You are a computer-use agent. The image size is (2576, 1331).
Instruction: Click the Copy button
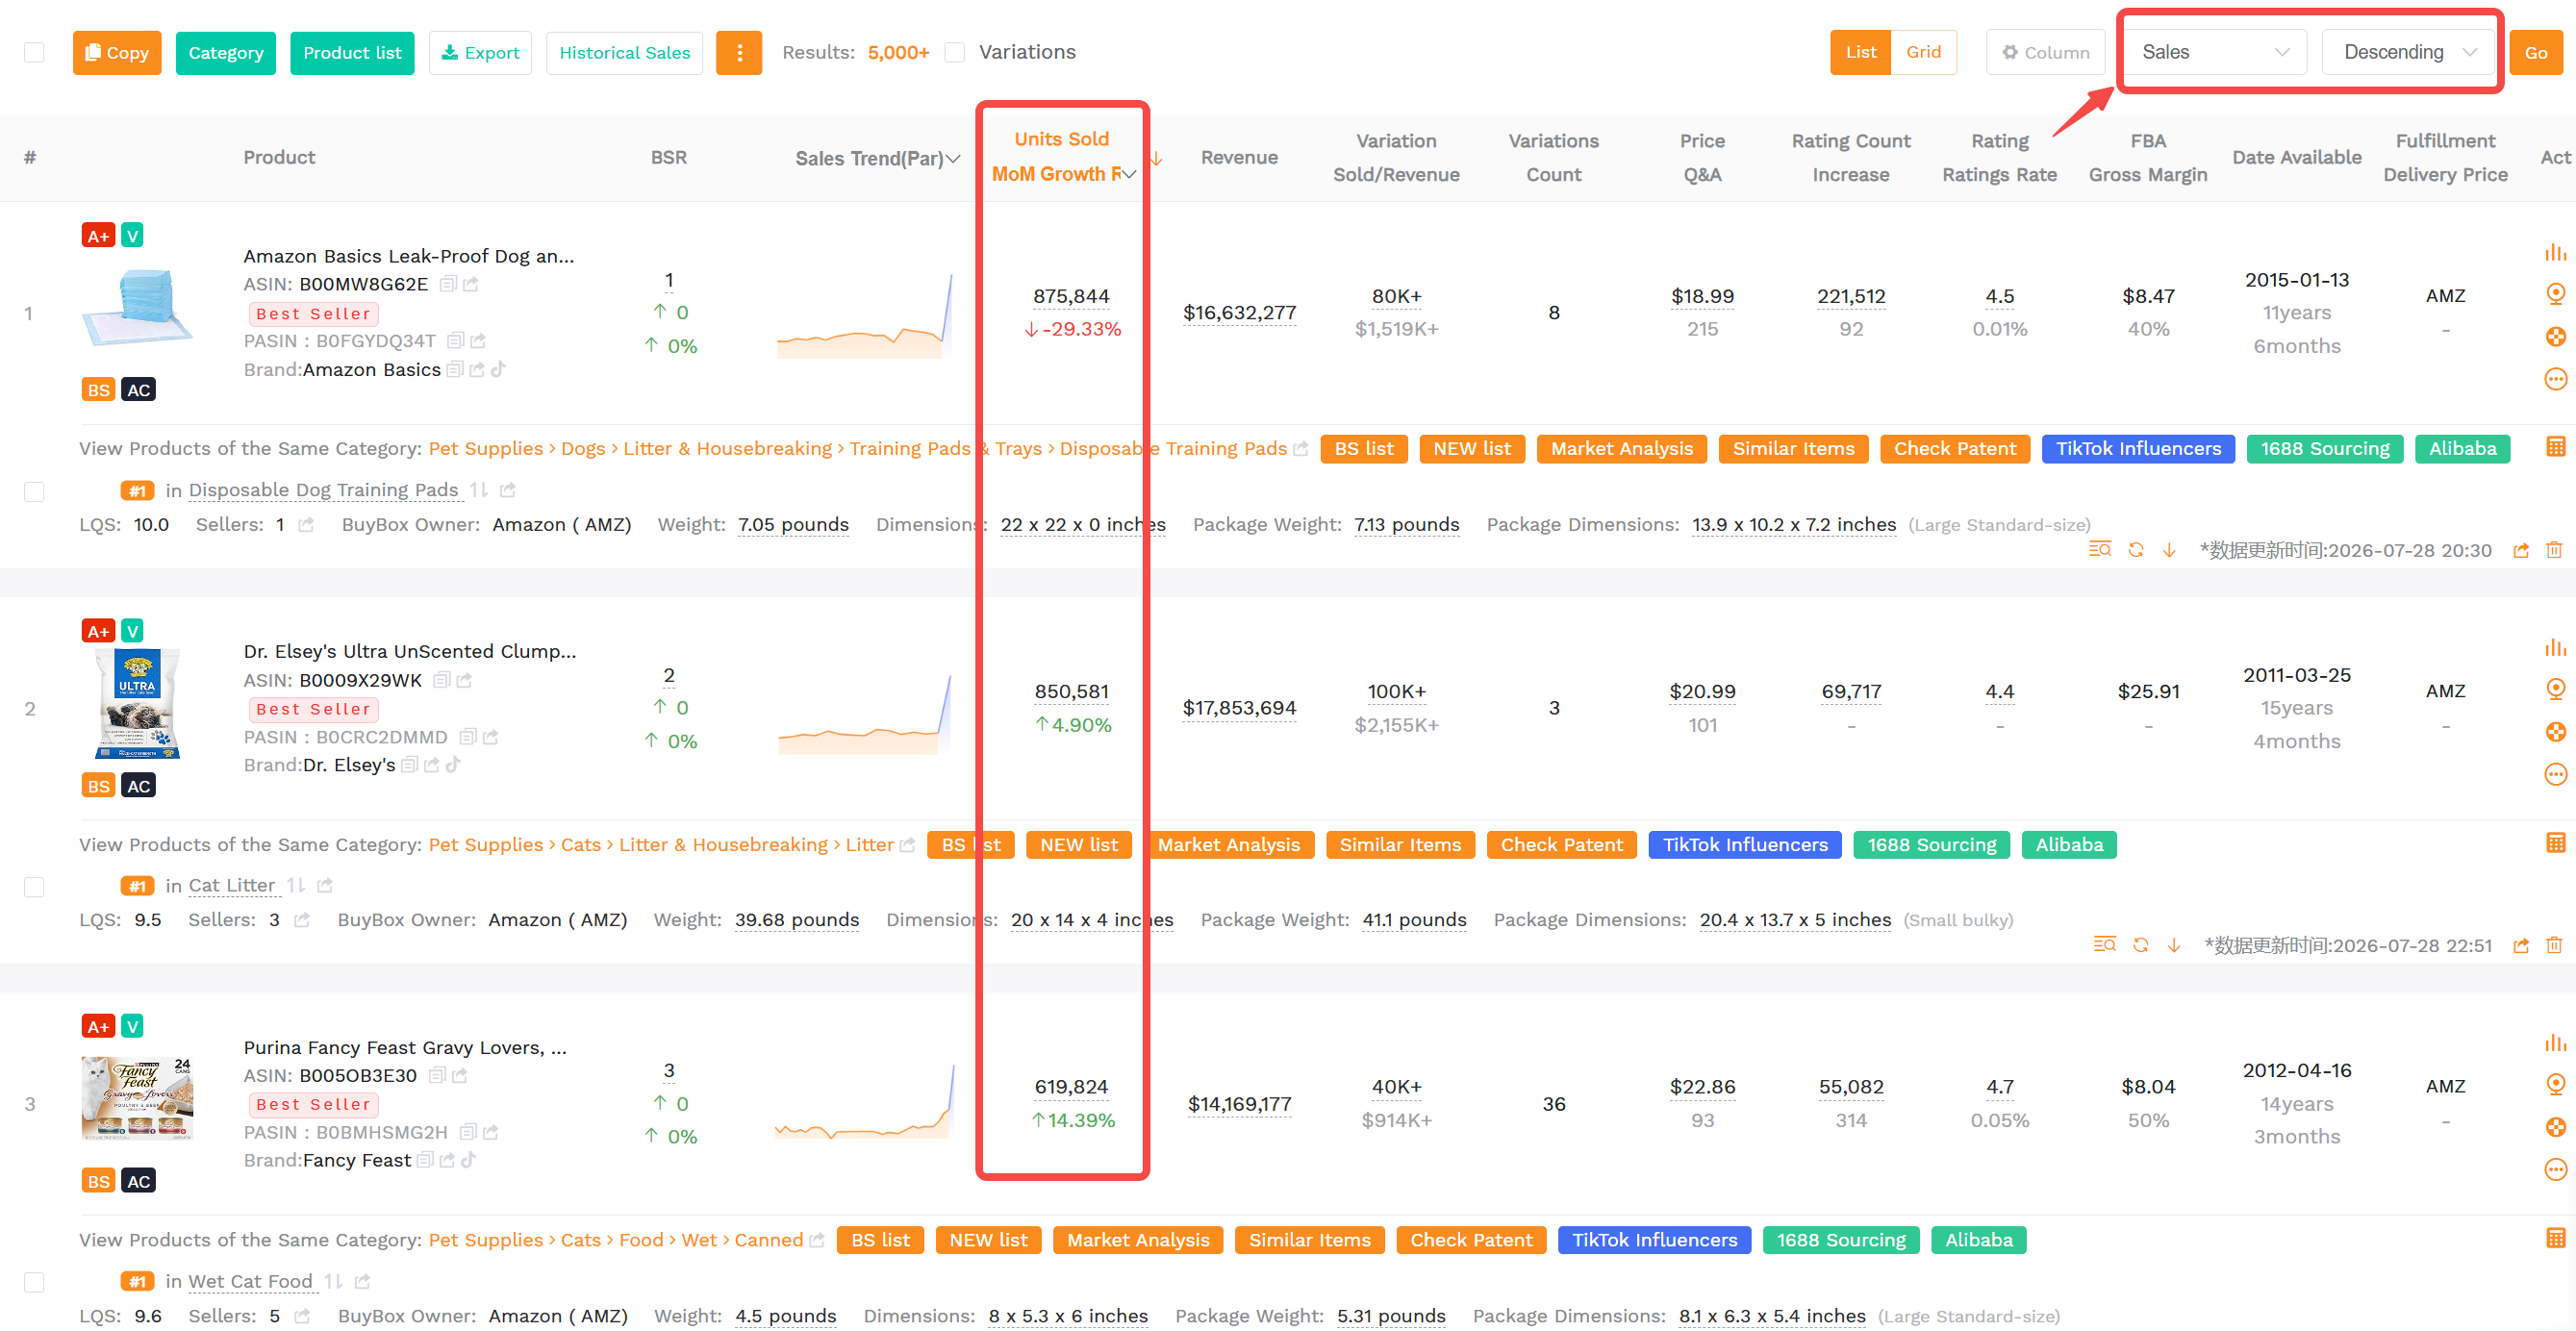pyautogui.click(x=117, y=52)
